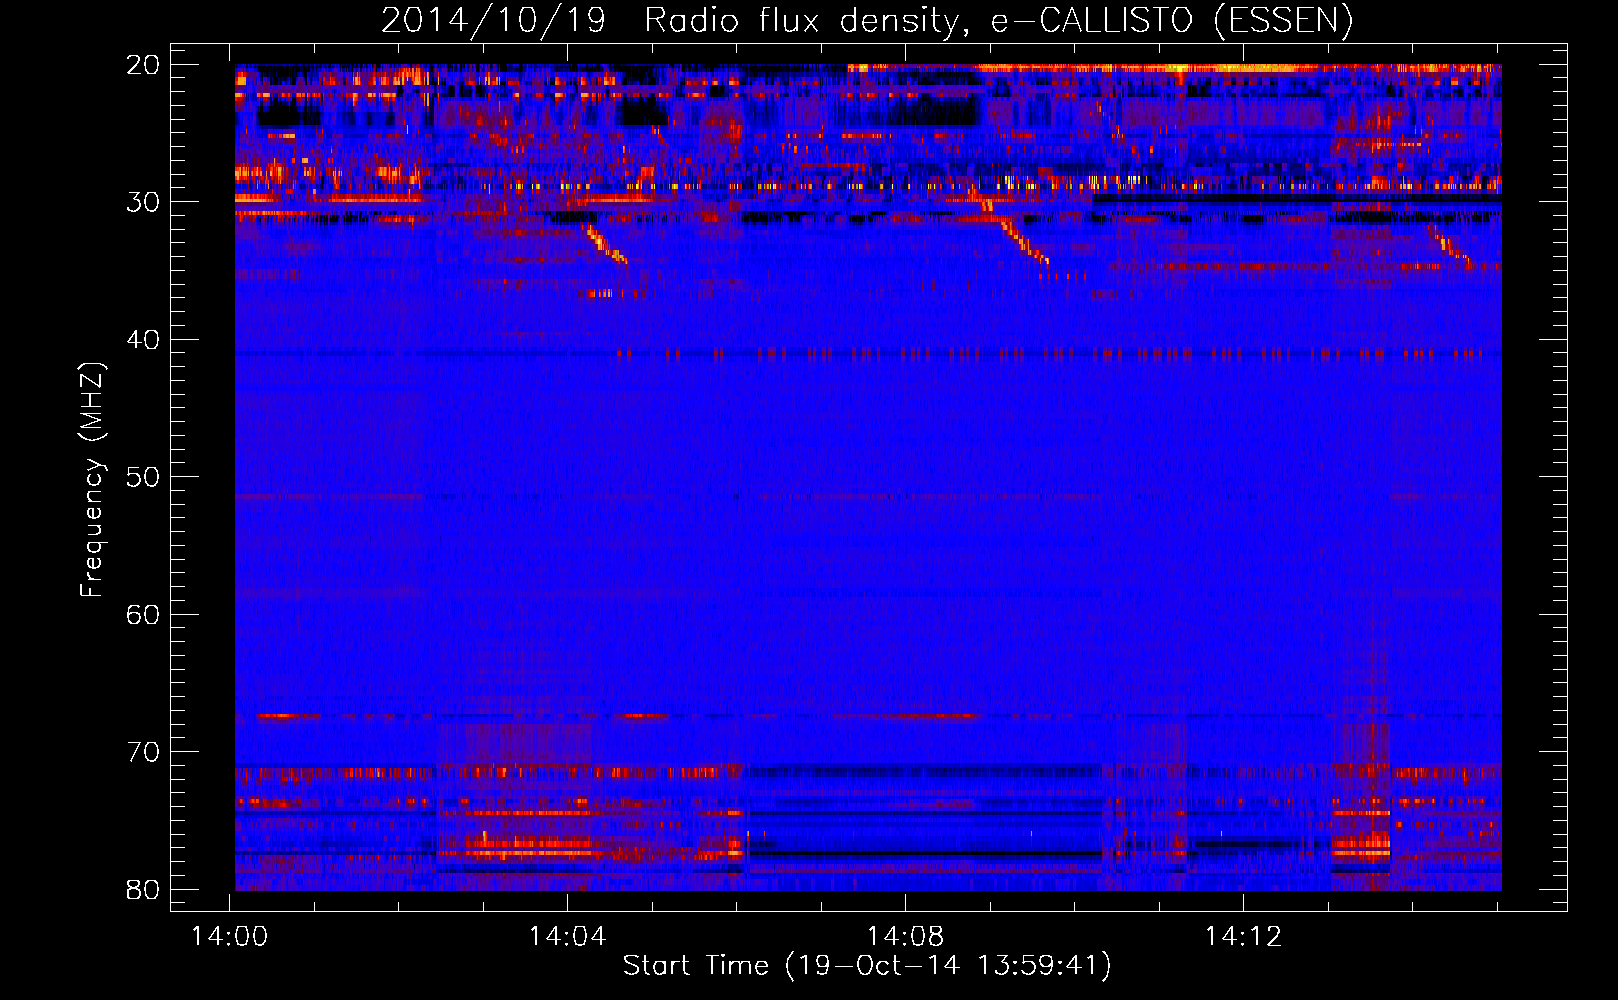The image size is (1618, 1000).
Task: Click the "Frequency (MHZ)" axis label
Action: (x=92, y=480)
